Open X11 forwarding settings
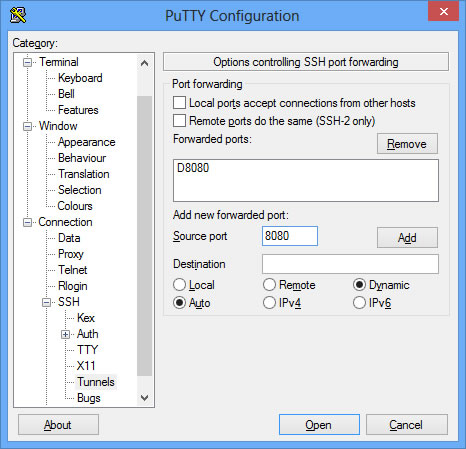The width and height of the screenshot is (466, 449). [x=86, y=366]
